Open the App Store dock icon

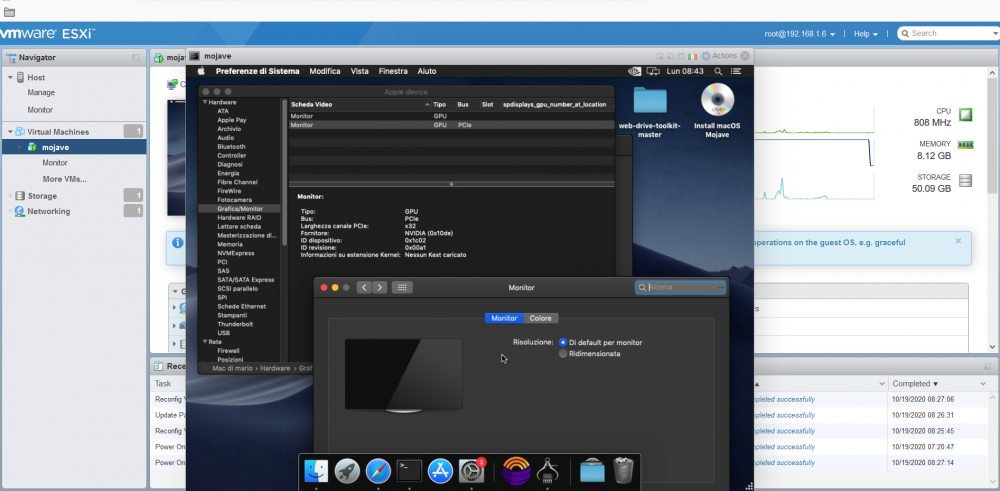440,471
